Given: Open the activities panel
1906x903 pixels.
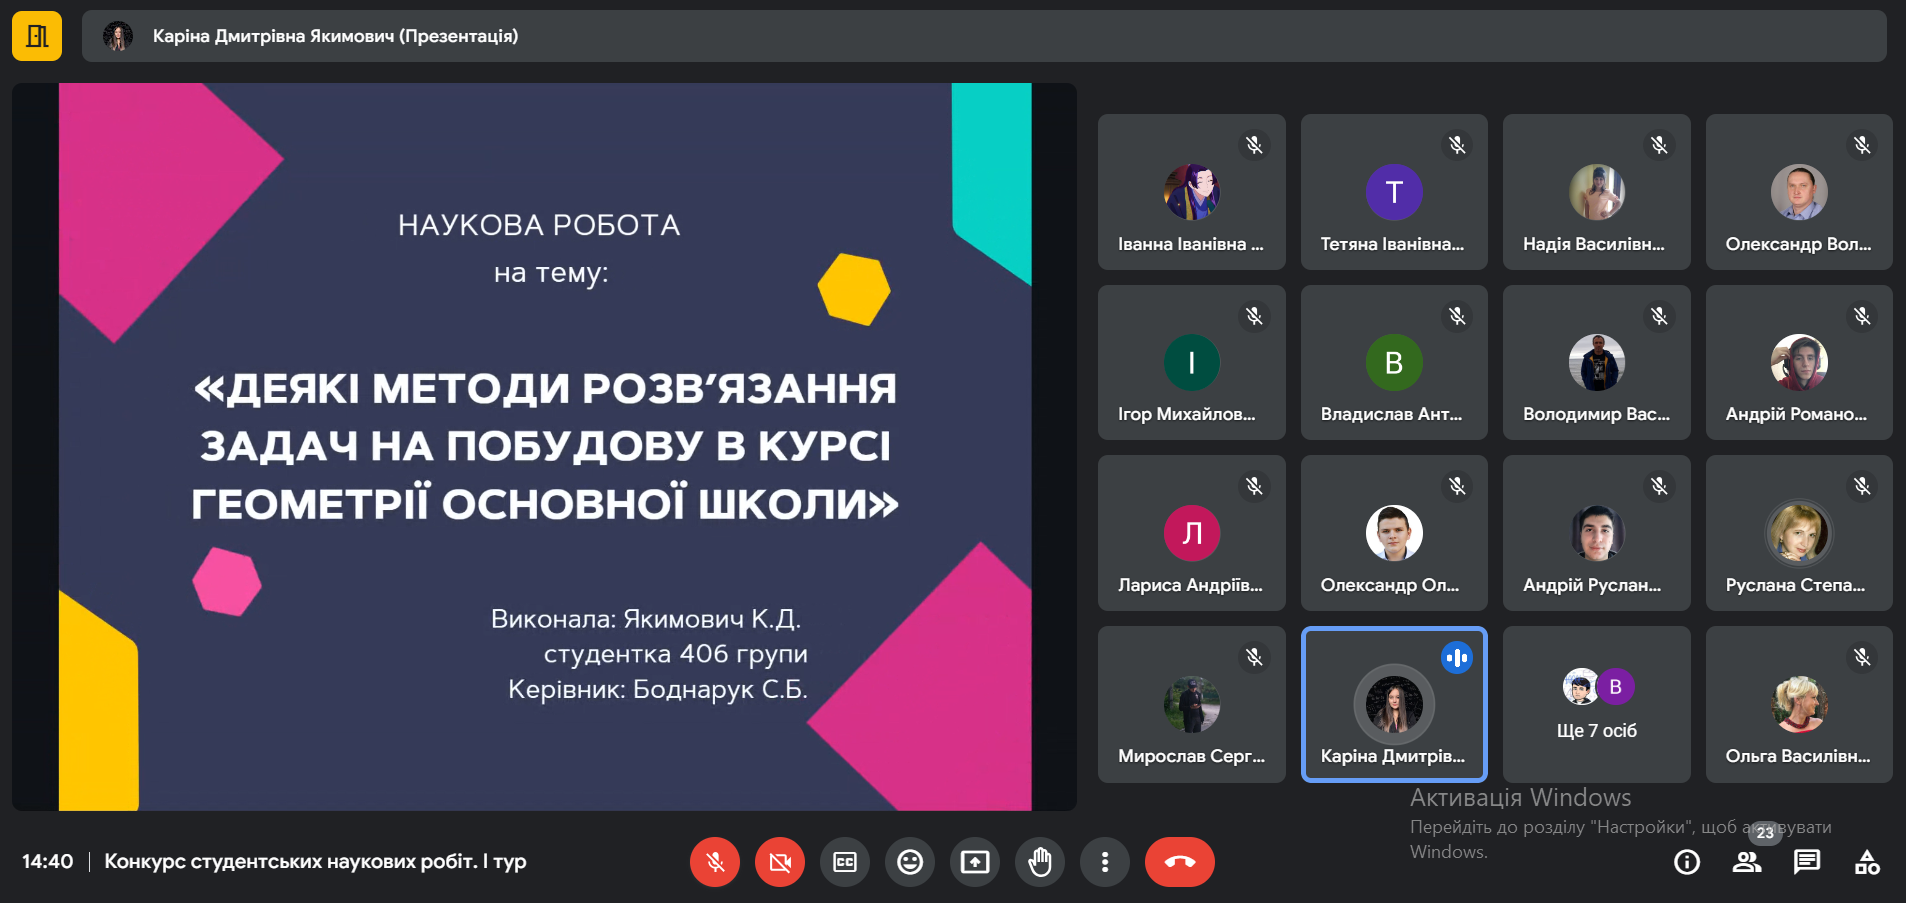Looking at the screenshot, I should pyautogui.click(x=1867, y=862).
